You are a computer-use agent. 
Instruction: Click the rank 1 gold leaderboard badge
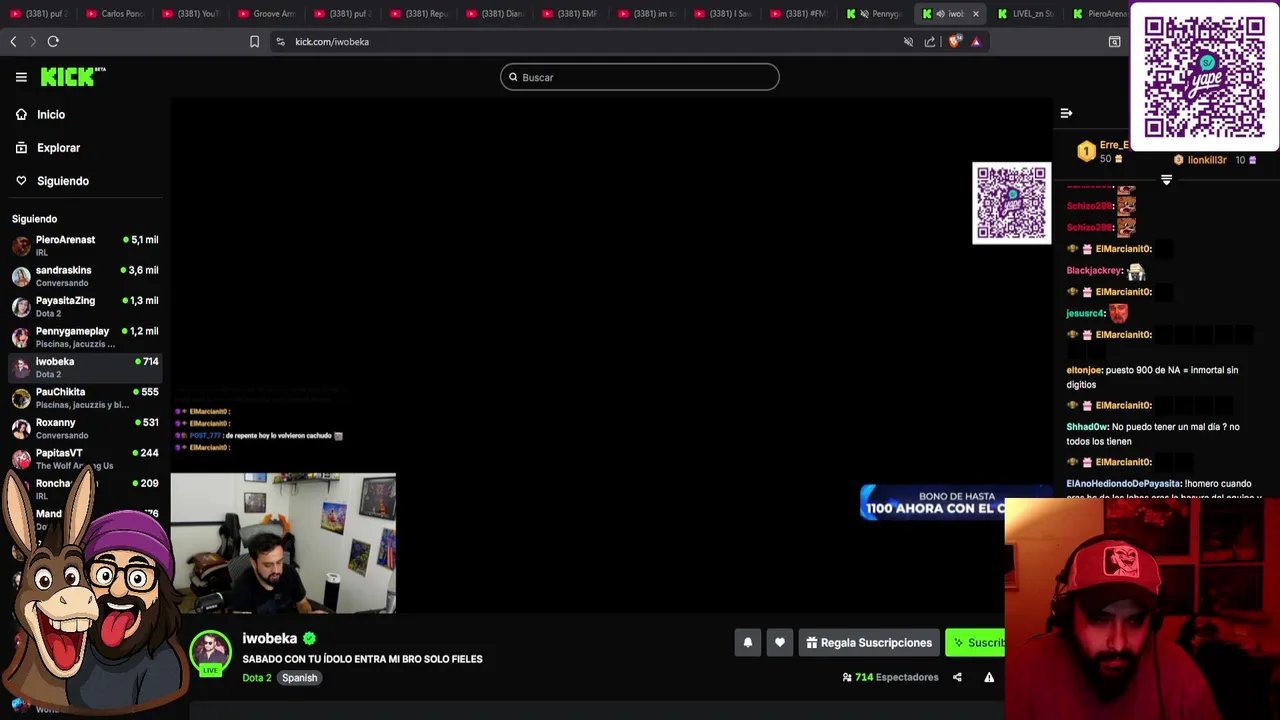(x=1086, y=152)
